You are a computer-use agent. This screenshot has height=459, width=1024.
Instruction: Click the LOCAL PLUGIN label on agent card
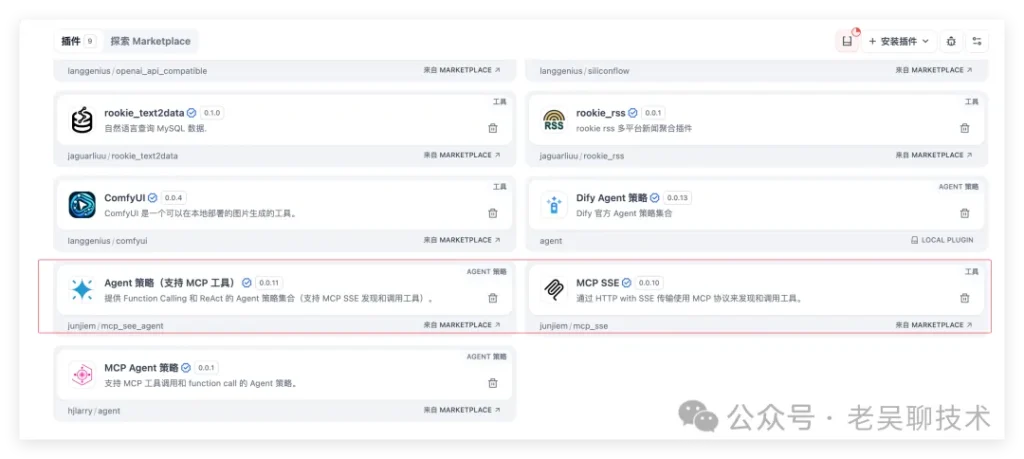click(x=942, y=240)
